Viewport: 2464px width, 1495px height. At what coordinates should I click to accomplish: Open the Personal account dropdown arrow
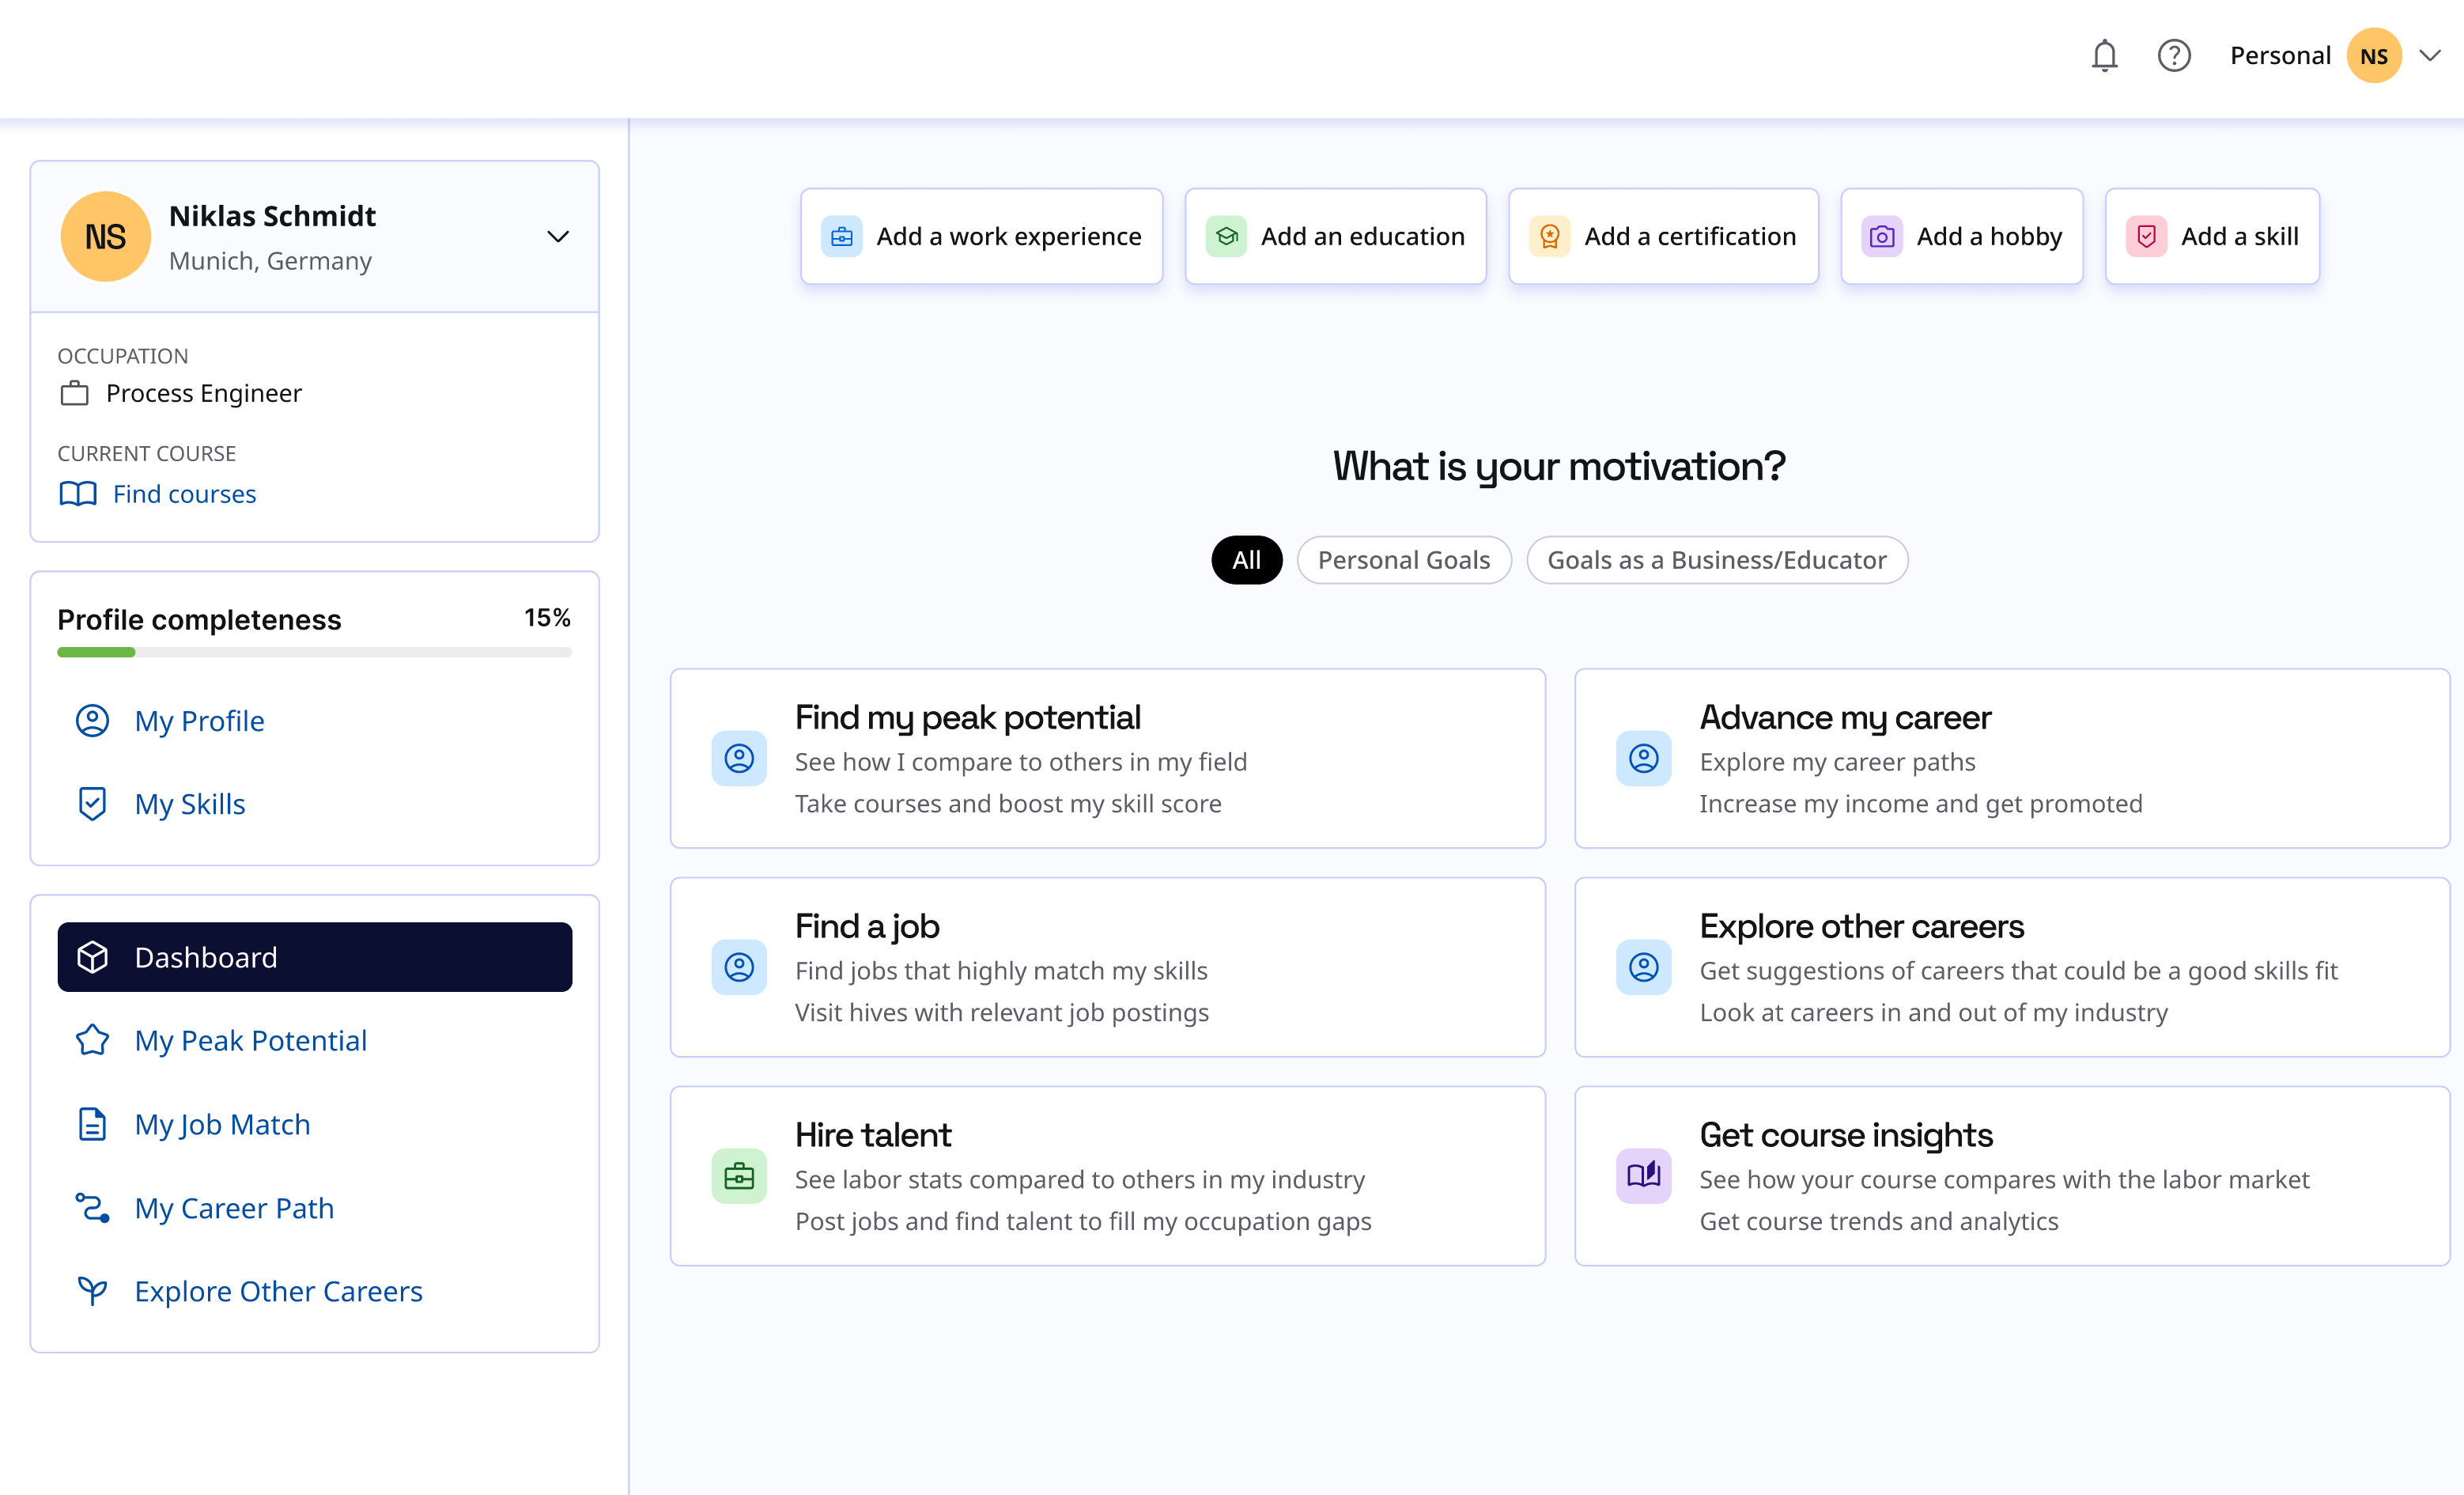[2430, 56]
